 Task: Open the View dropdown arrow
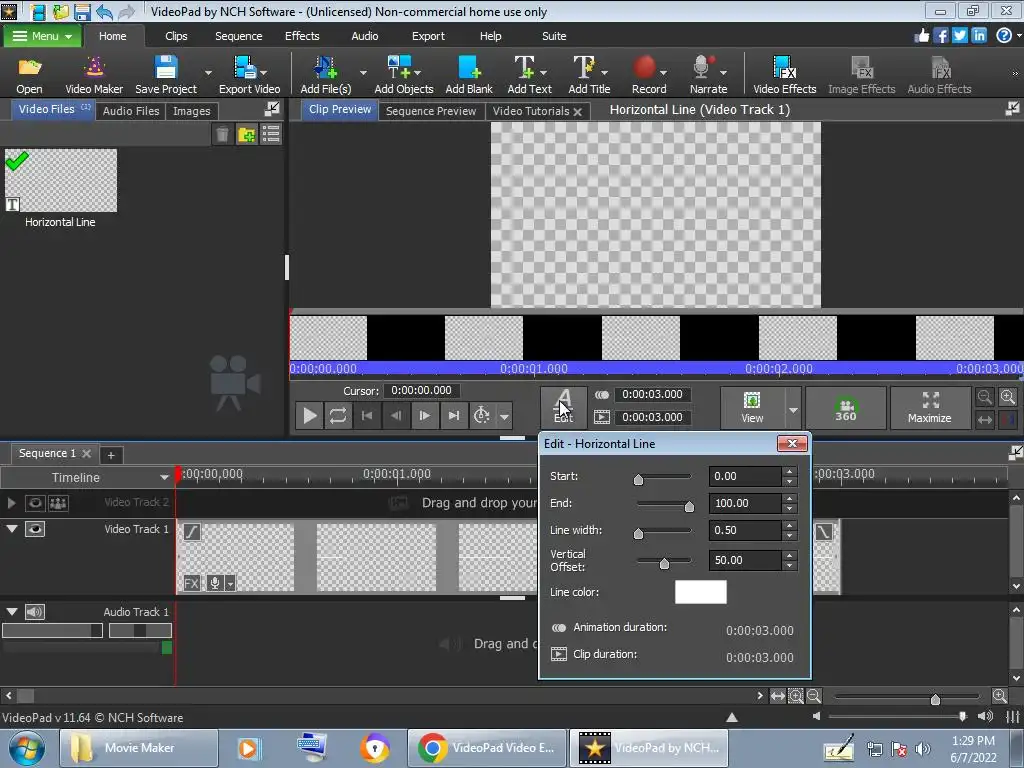(793, 410)
